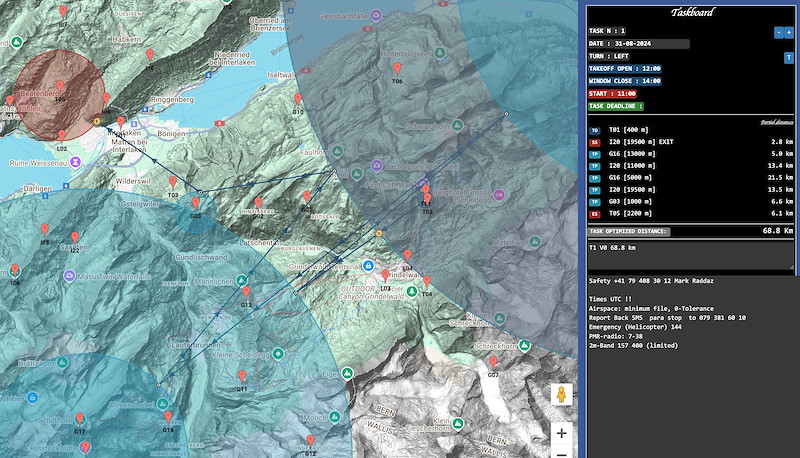Screen dimensions: 800x458
Task: Click the G07 waypoint pin
Action: coord(493,363)
